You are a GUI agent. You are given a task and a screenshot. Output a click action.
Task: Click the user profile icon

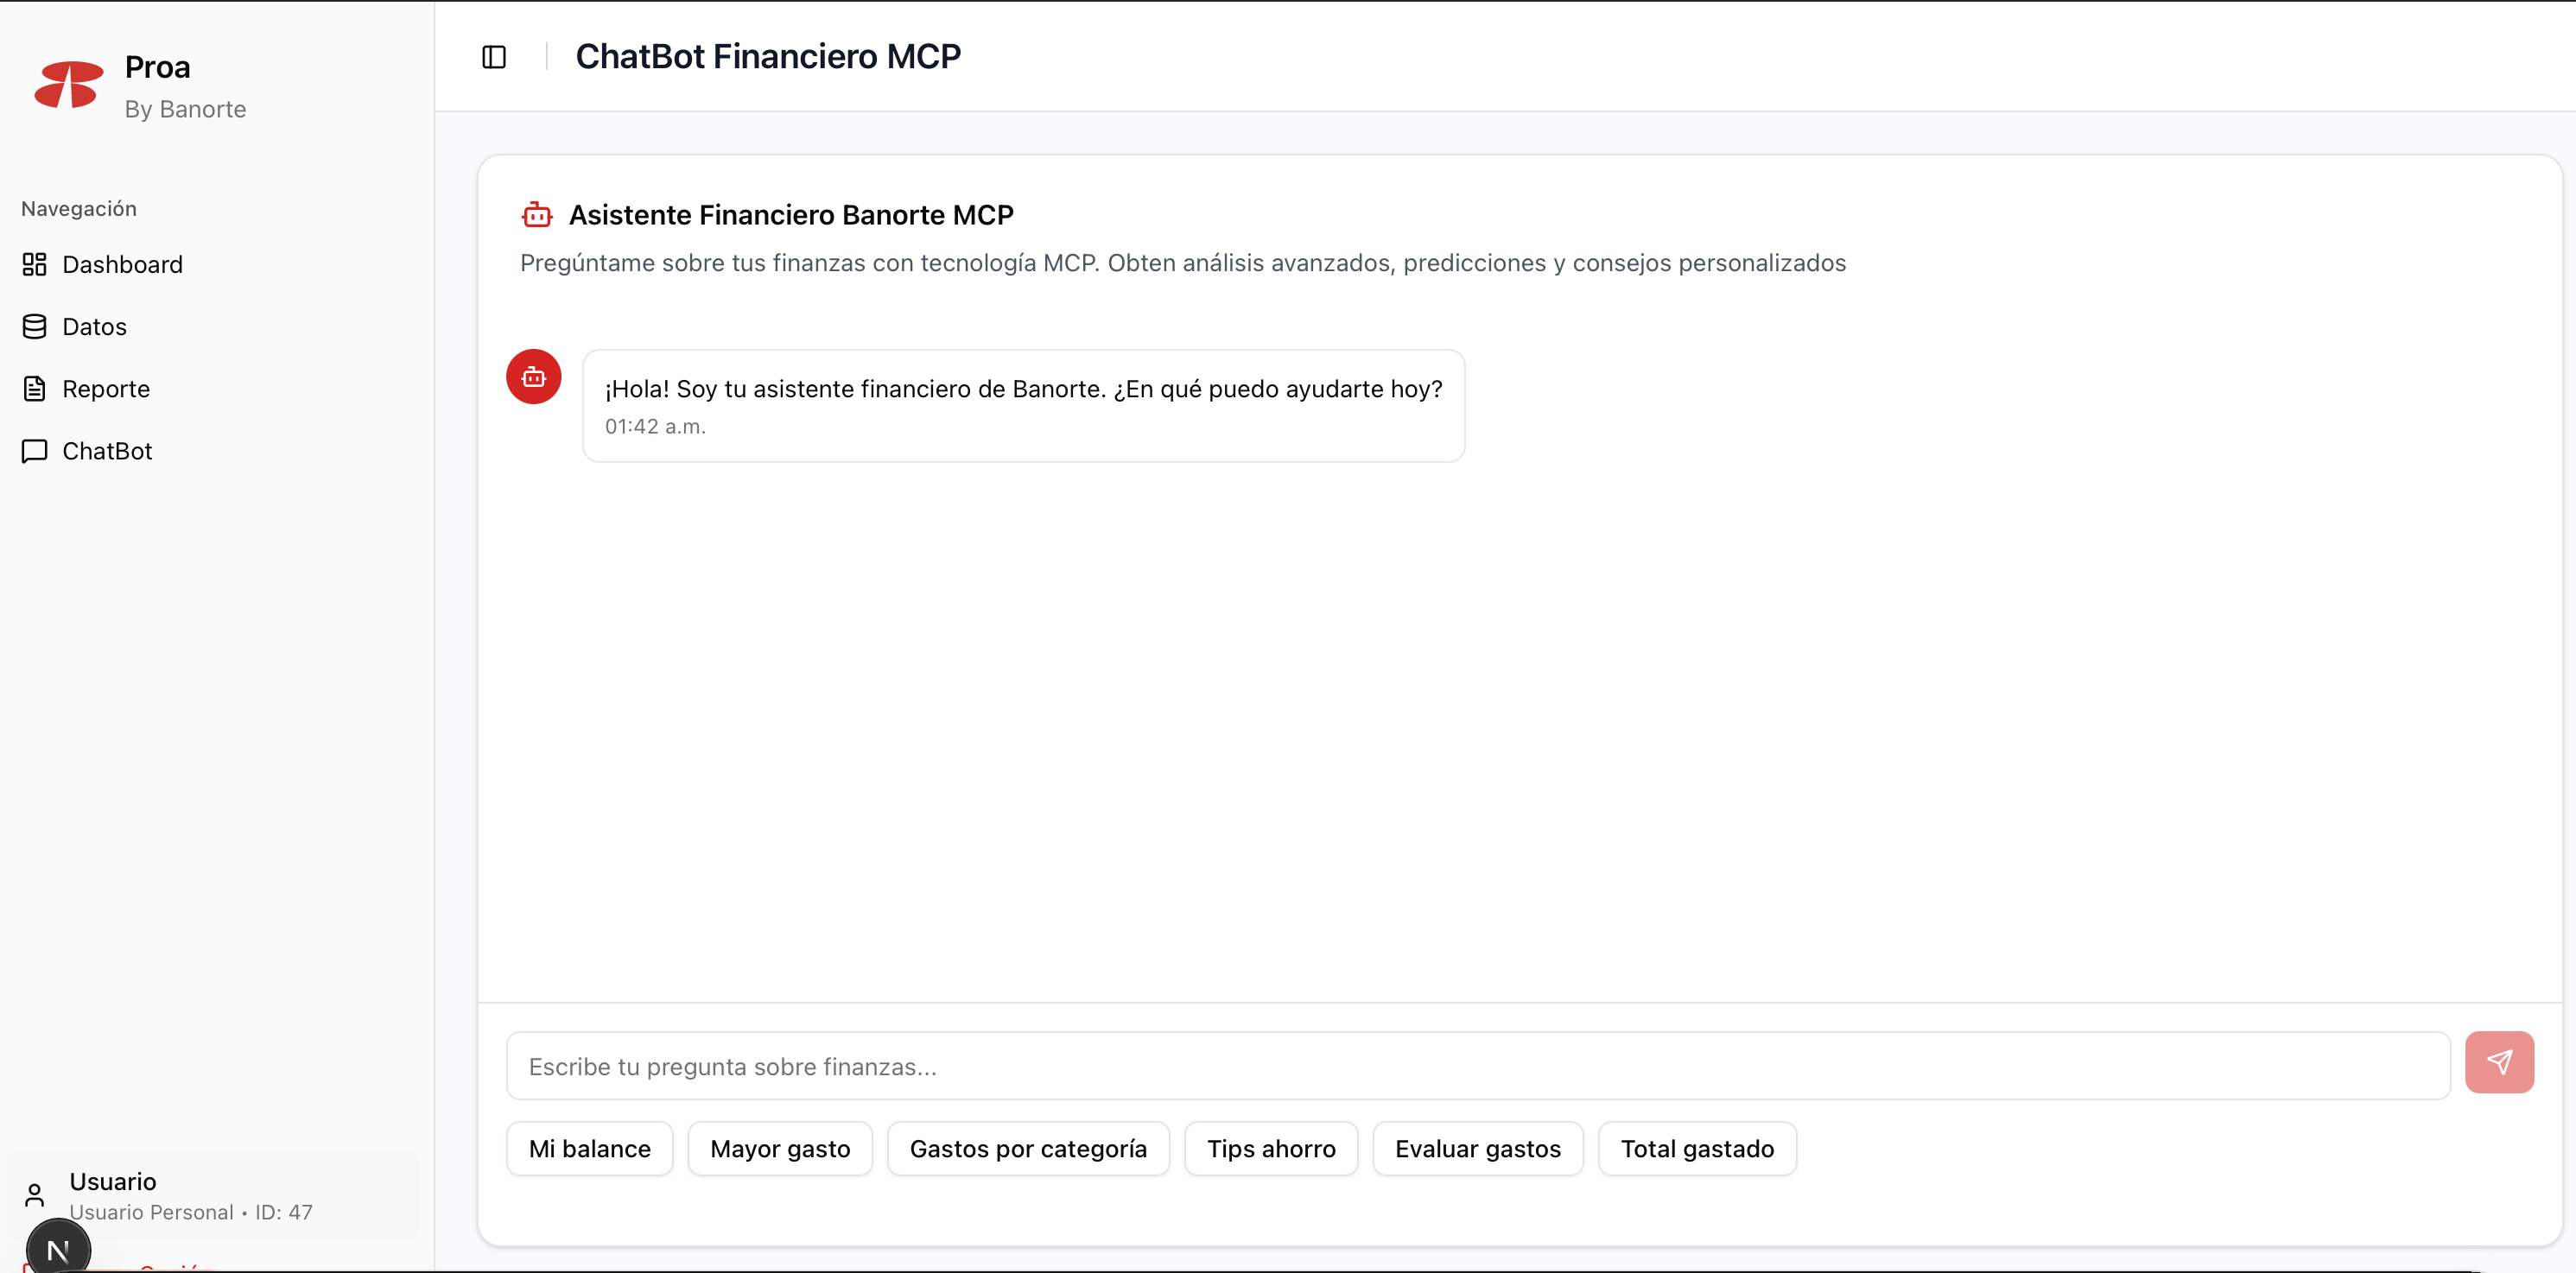(35, 1195)
